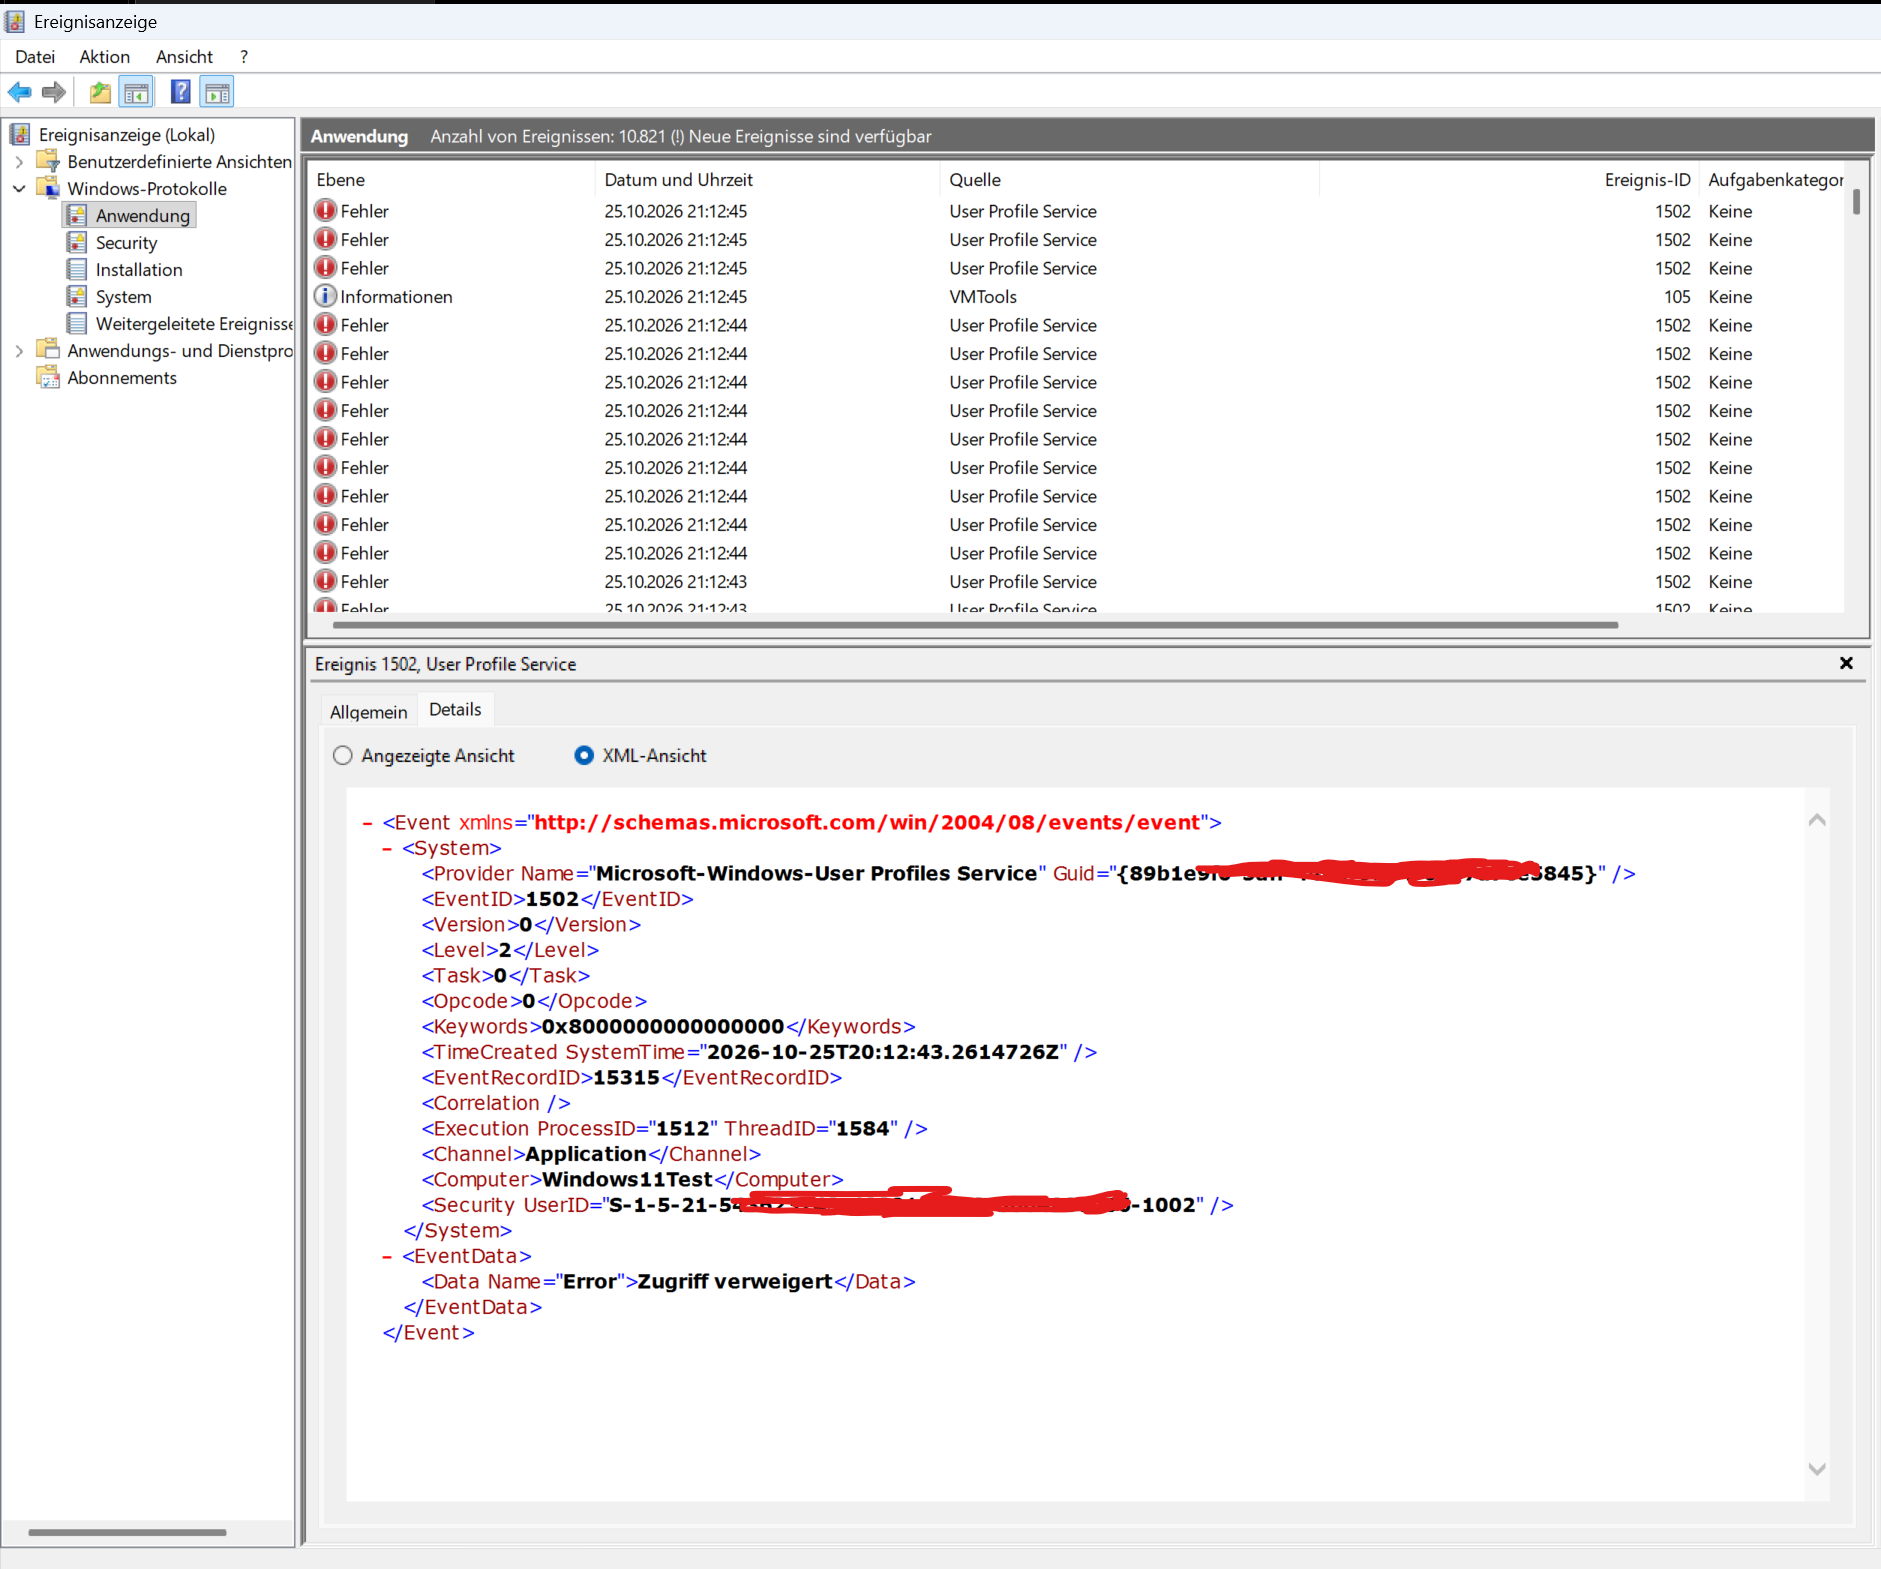Close the event preview pane
This screenshot has height=1569, width=1881.
[x=1846, y=663]
